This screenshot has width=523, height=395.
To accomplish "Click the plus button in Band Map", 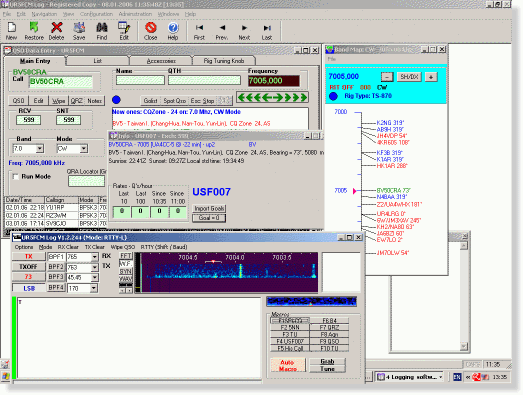I will 431,77.
